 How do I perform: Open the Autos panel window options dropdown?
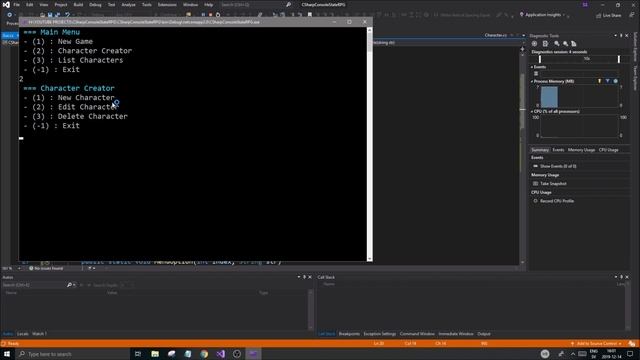pyautogui.click(x=298, y=277)
